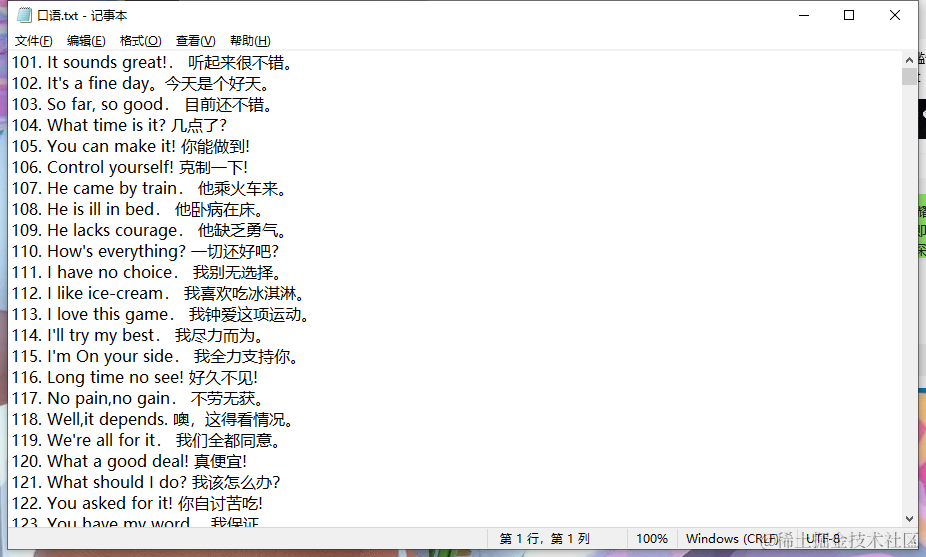Click line '108. He is ill in bed'
The image size is (926, 557).
click(139, 209)
